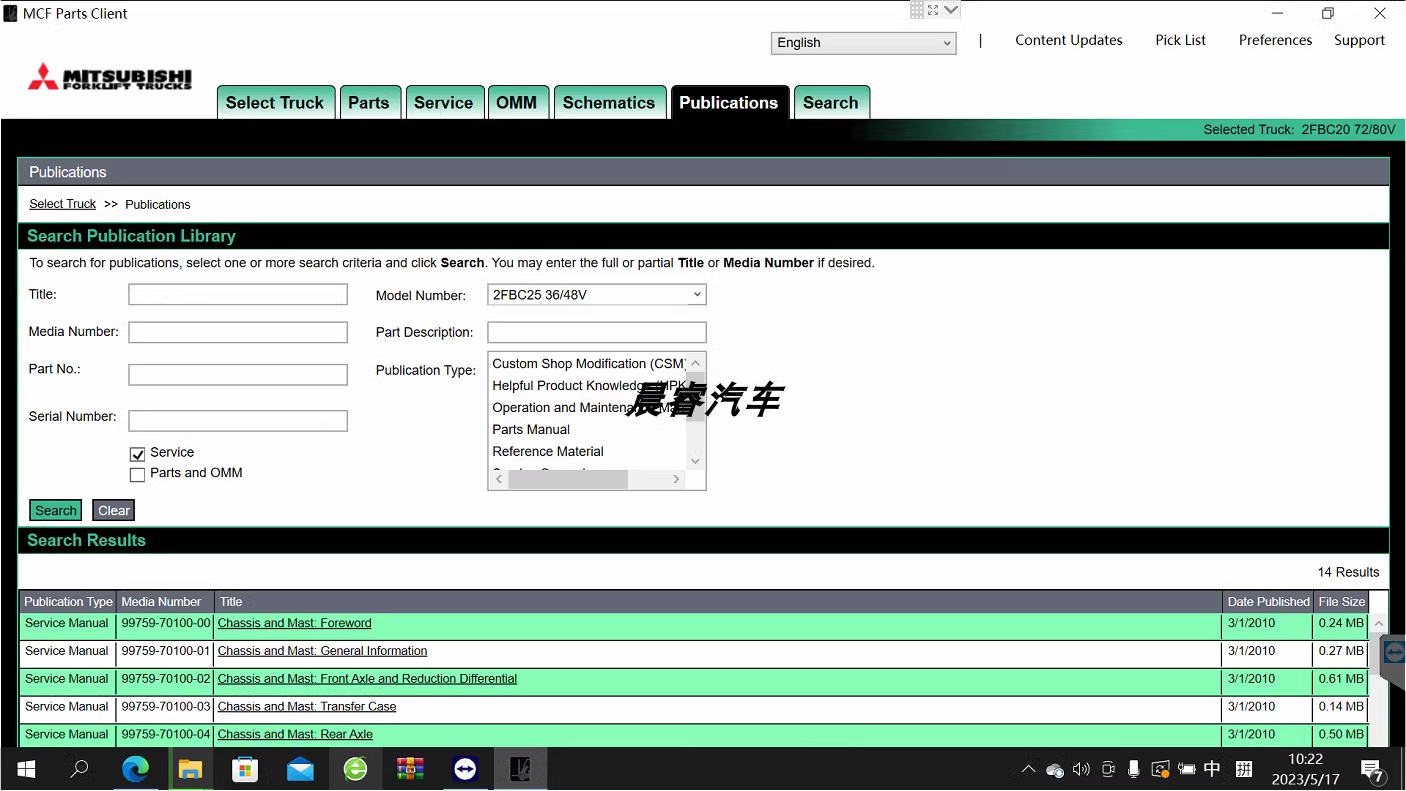Click the Part Description input field

[597, 333]
